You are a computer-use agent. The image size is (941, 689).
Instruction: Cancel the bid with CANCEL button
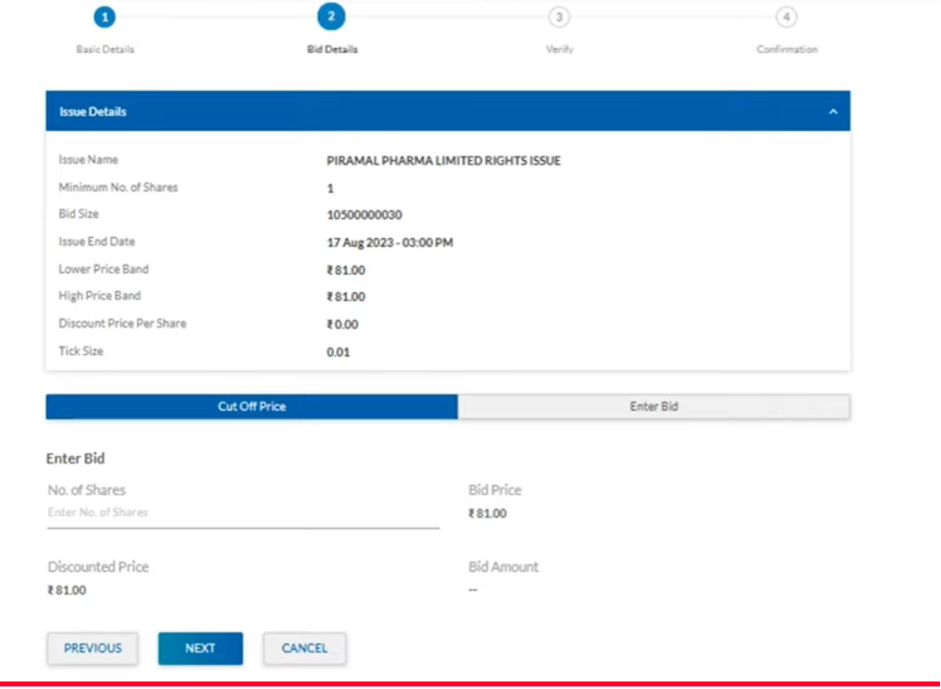click(305, 648)
